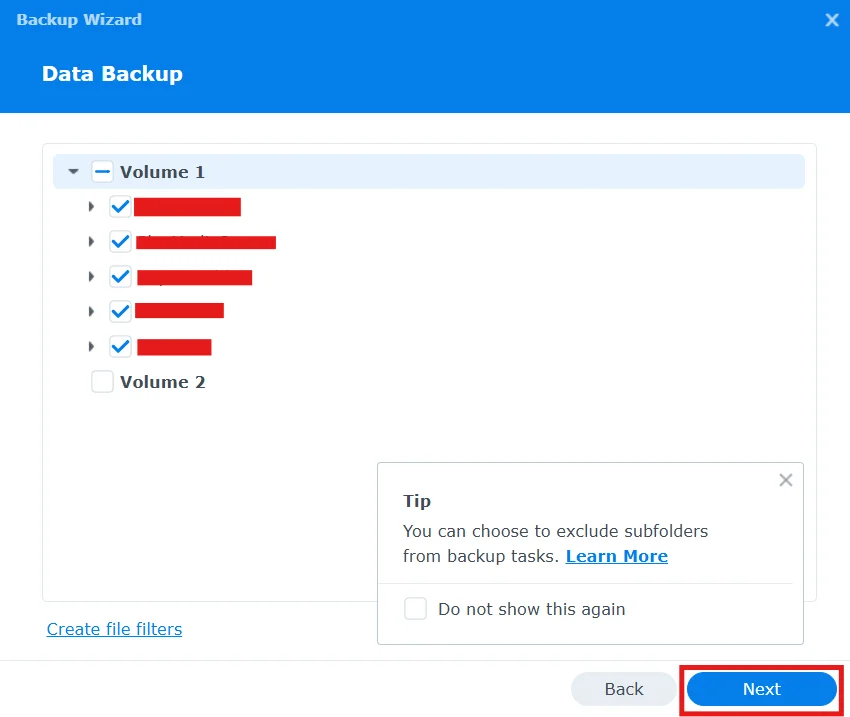Uncheck the first folder's backup checkbox
This screenshot has width=850, height=717.
coord(120,206)
